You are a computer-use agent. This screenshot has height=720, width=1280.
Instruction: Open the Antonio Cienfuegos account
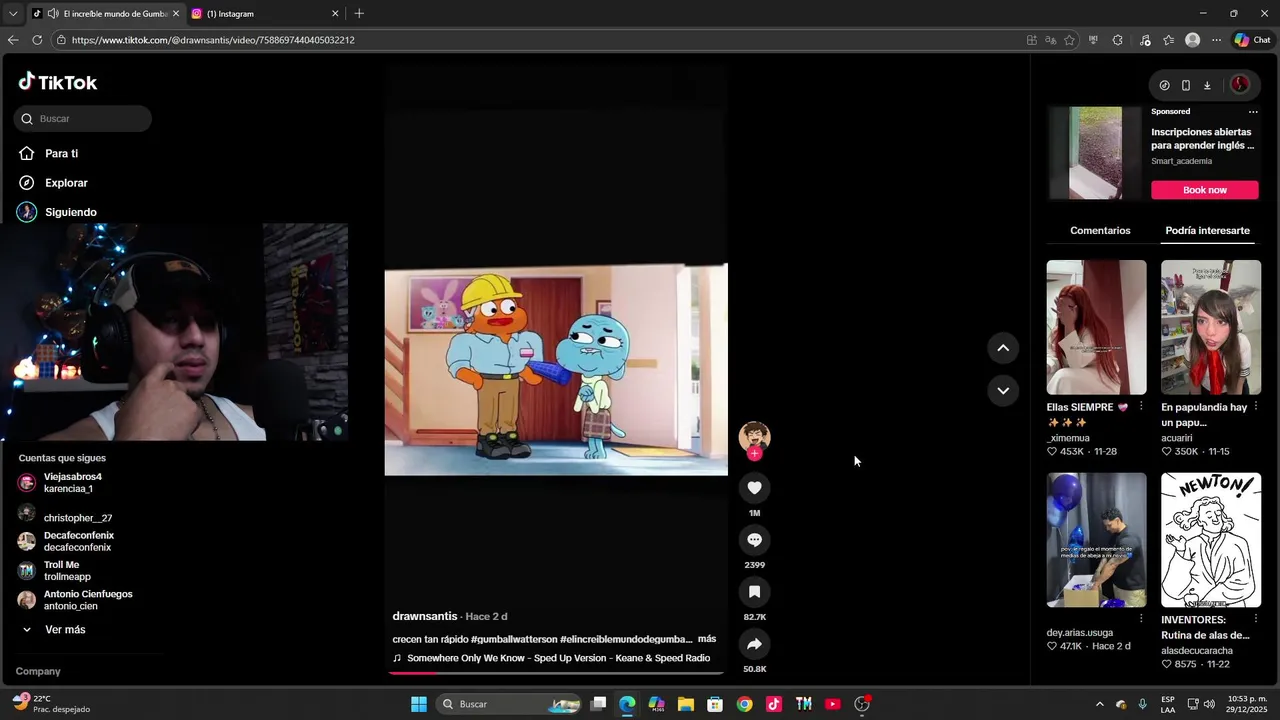pos(75,600)
